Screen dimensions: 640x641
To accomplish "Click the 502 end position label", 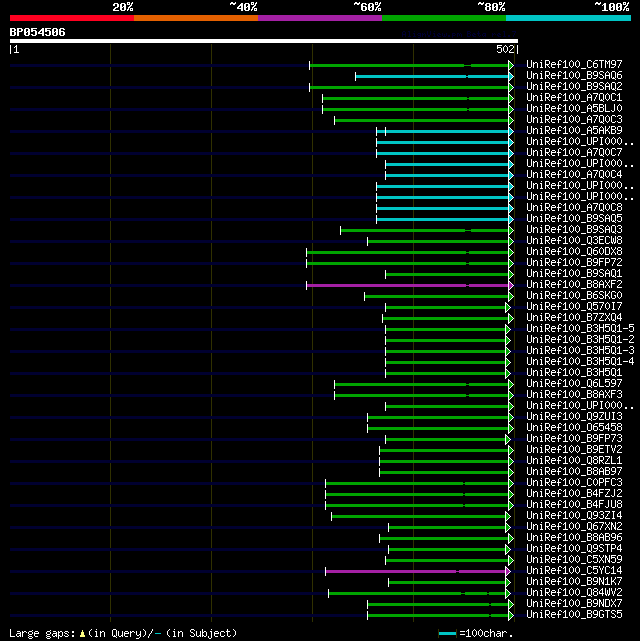I will tap(505, 49).
